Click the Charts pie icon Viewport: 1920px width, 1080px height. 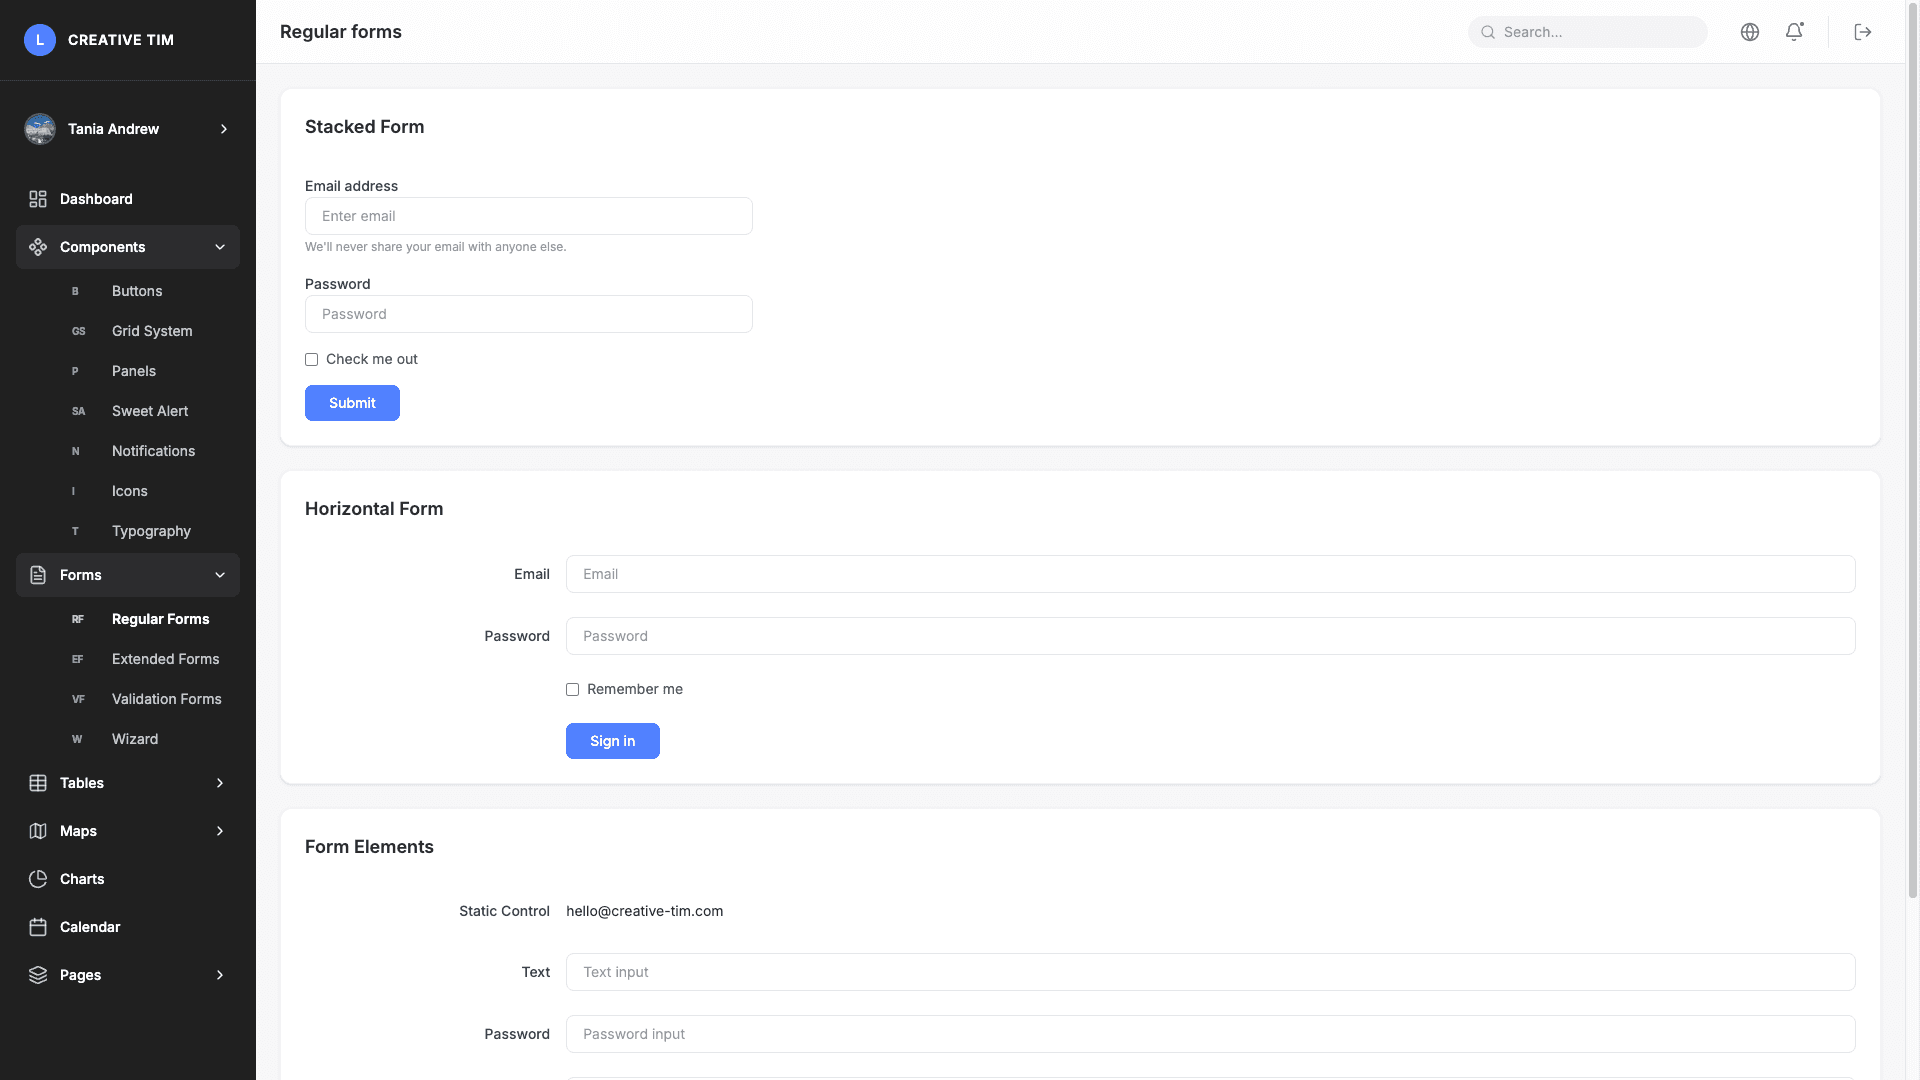pos(38,879)
